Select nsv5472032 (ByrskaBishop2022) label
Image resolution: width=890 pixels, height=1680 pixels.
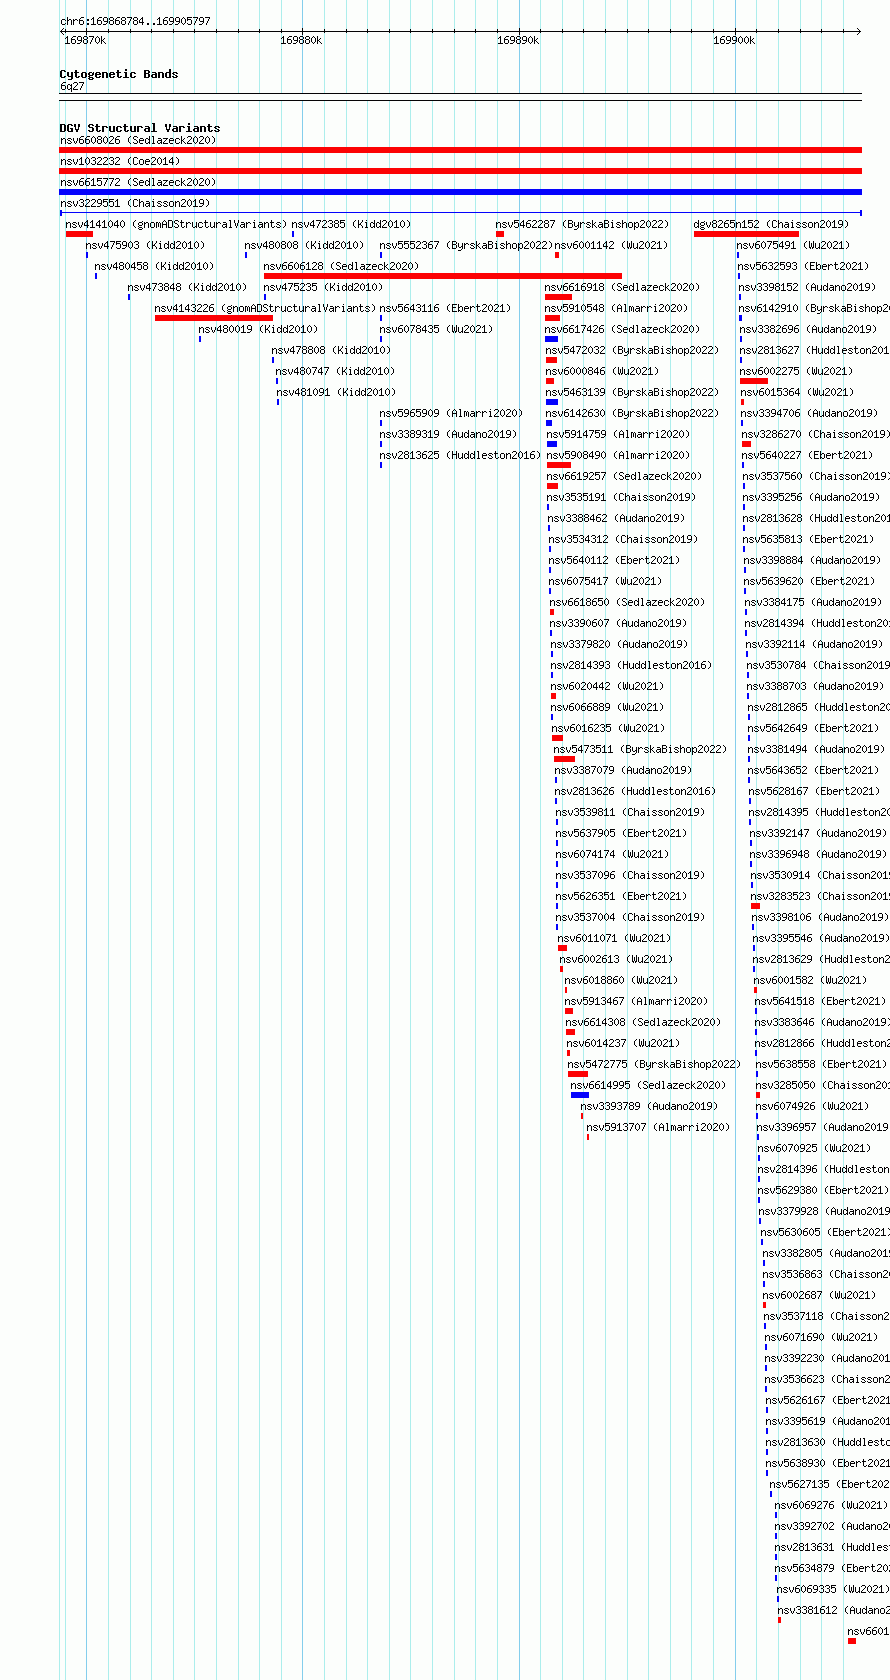click(632, 350)
